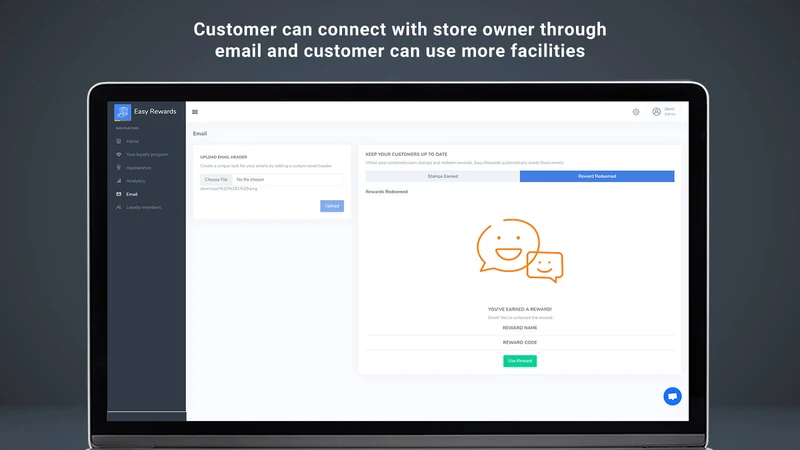Click the Email page heading
This screenshot has width=800, height=450.
coord(200,134)
